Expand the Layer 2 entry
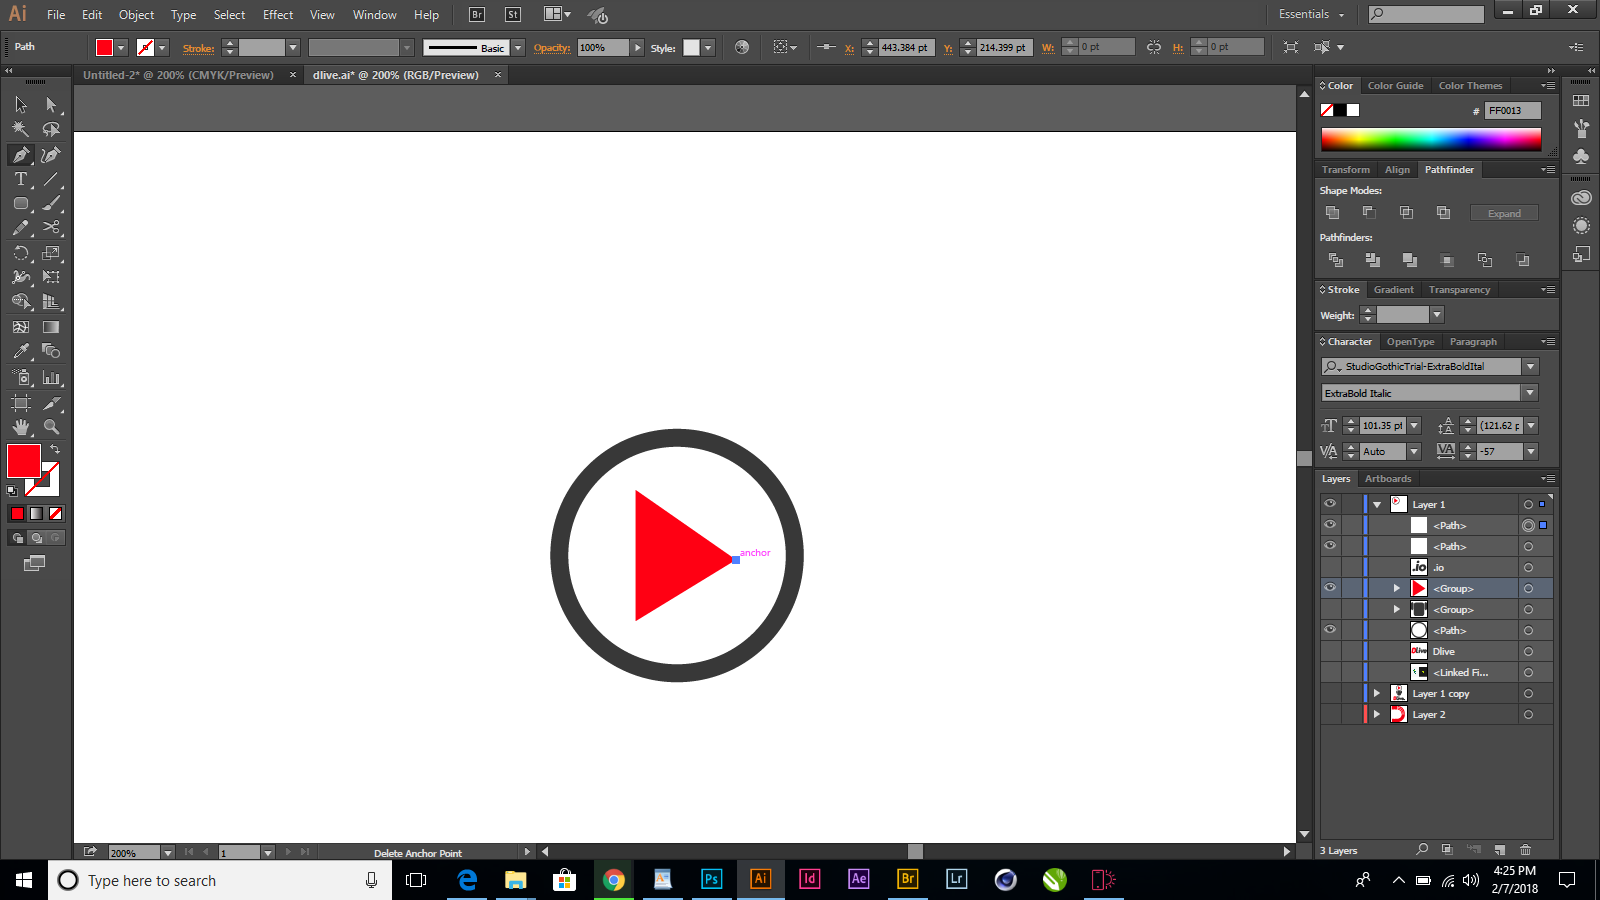The height and width of the screenshot is (900, 1600). point(1378,714)
